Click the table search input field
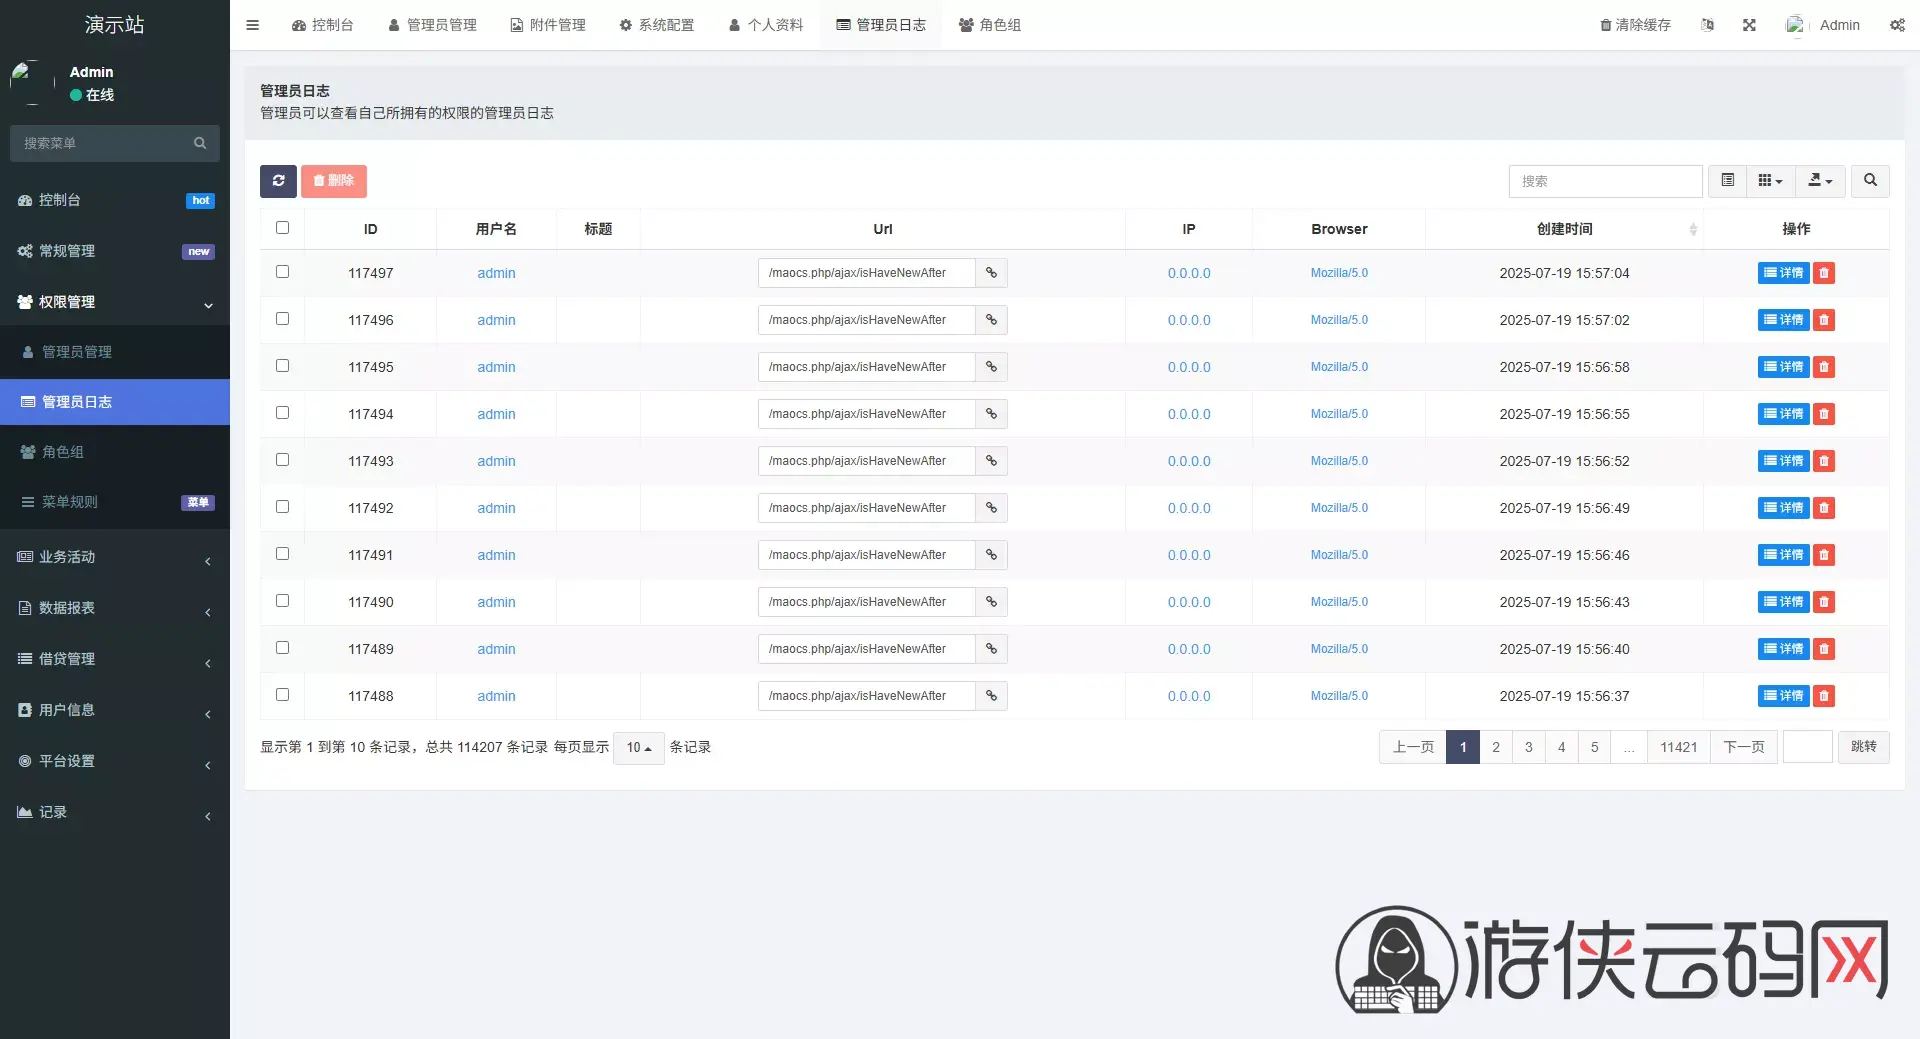1920x1039 pixels. pos(1605,181)
